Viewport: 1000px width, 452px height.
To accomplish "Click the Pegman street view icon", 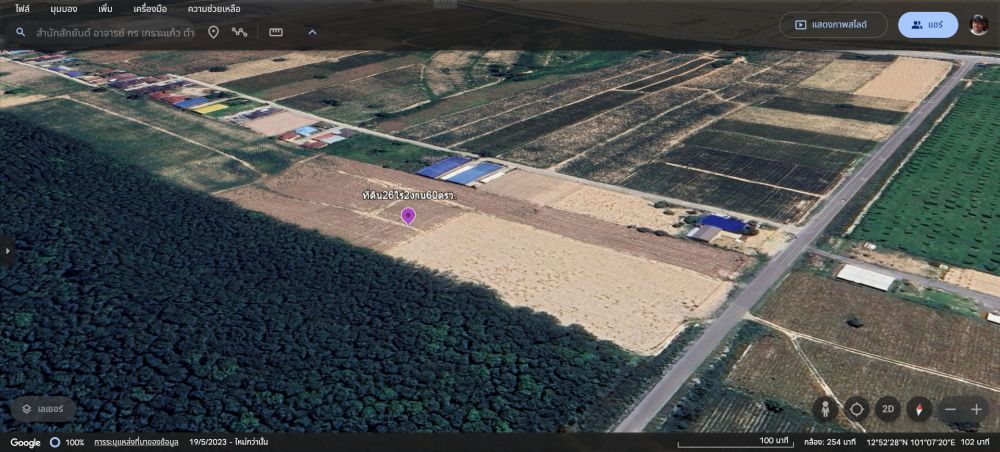I will [825, 409].
